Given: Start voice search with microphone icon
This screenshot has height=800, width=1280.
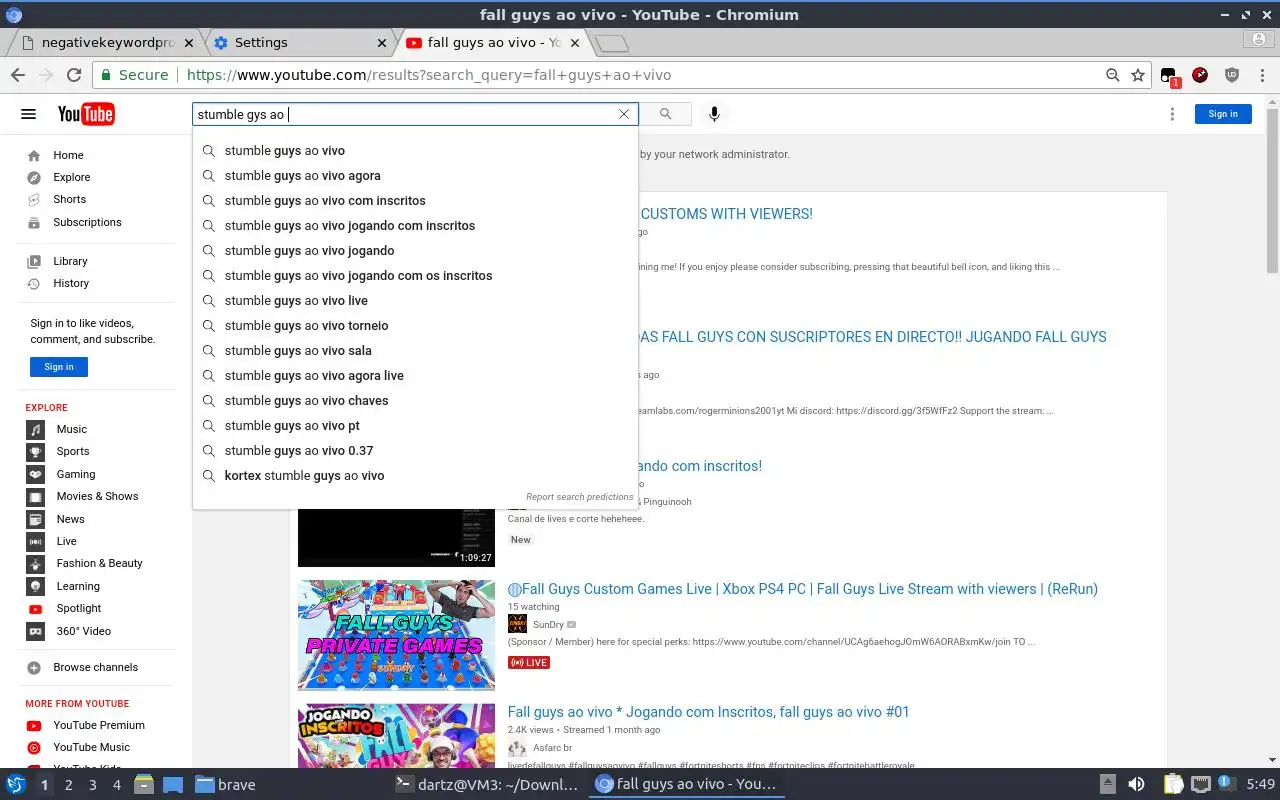Looking at the screenshot, I should (714, 114).
